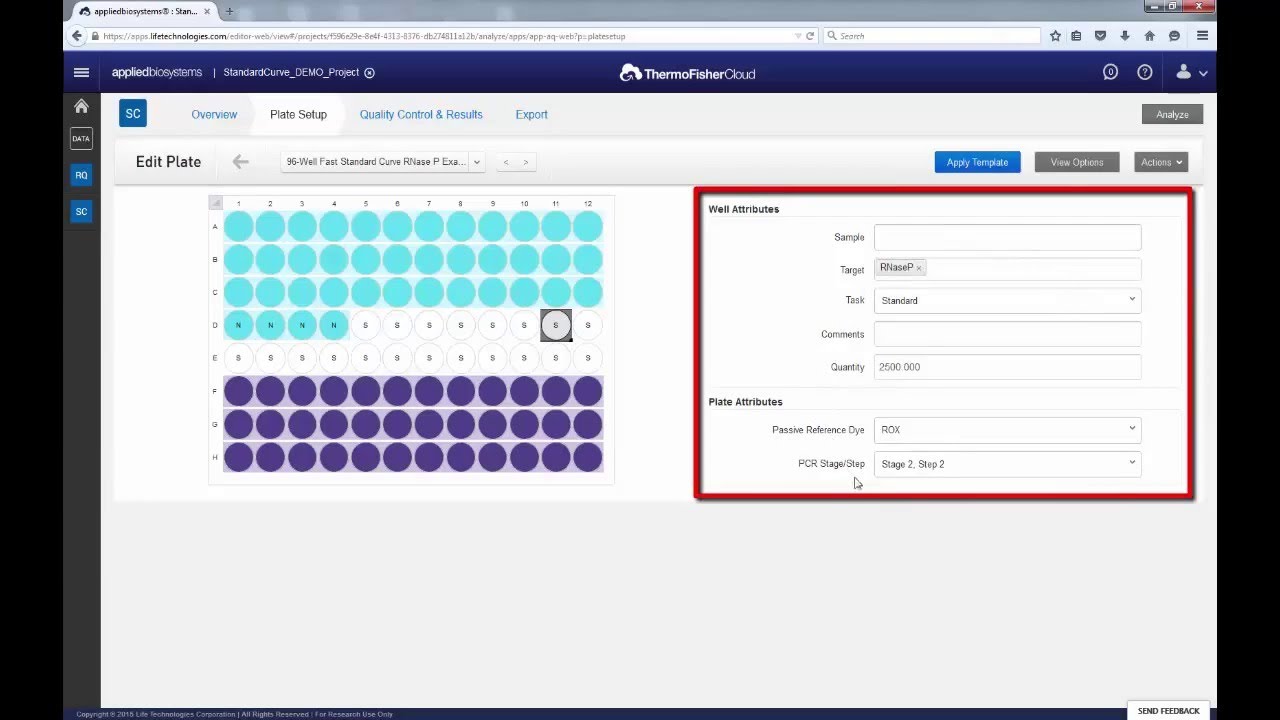The width and height of the screenshot is (1280, 720).
Task: Select well D11 in plate grid
Action: [556, 325]
